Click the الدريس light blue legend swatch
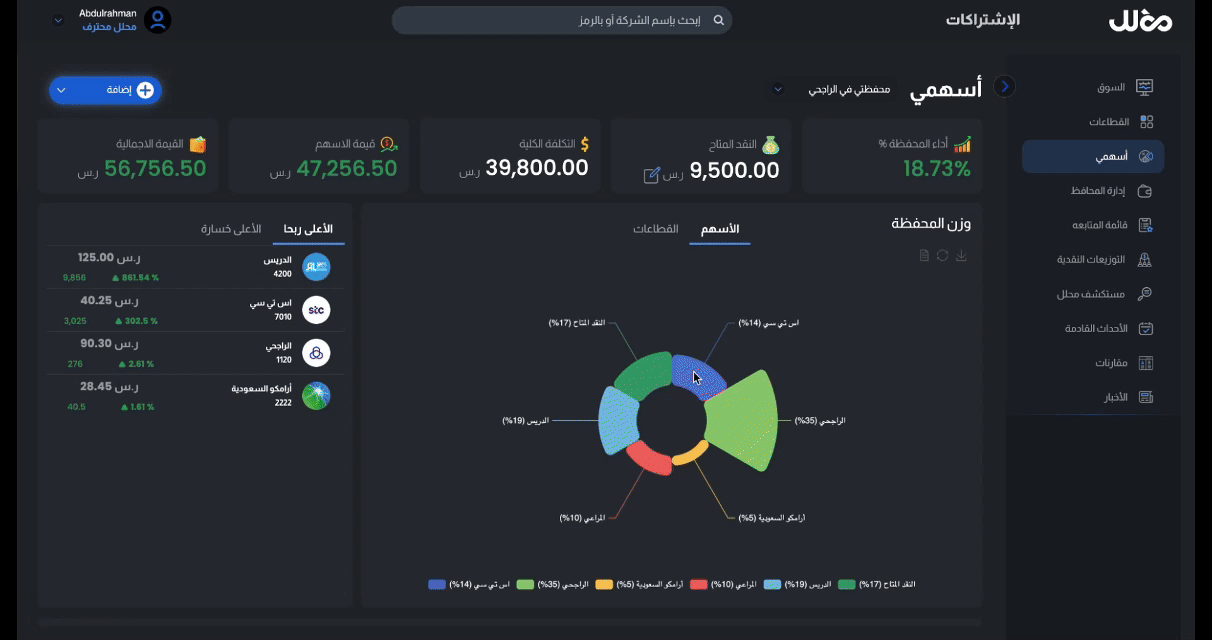The height and width of the screenshot is (640, 1212). (772, 584)
